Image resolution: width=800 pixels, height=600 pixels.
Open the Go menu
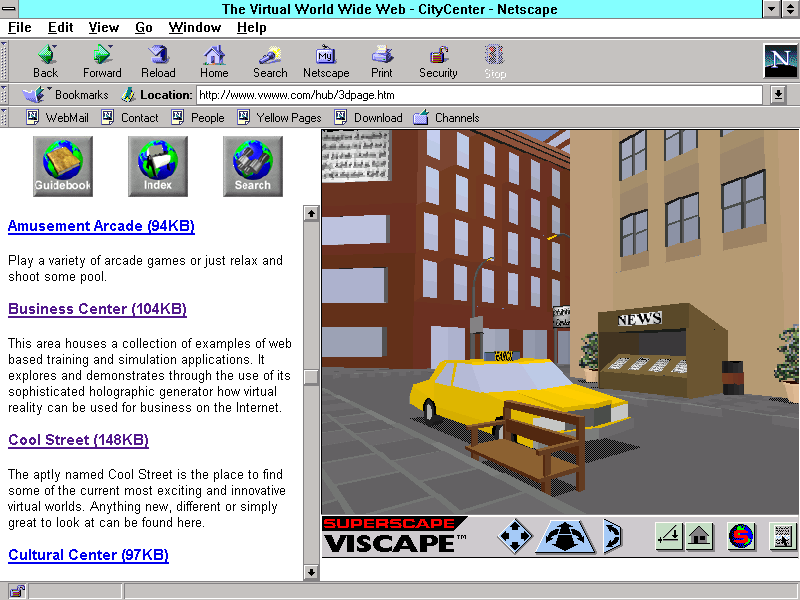144,28
